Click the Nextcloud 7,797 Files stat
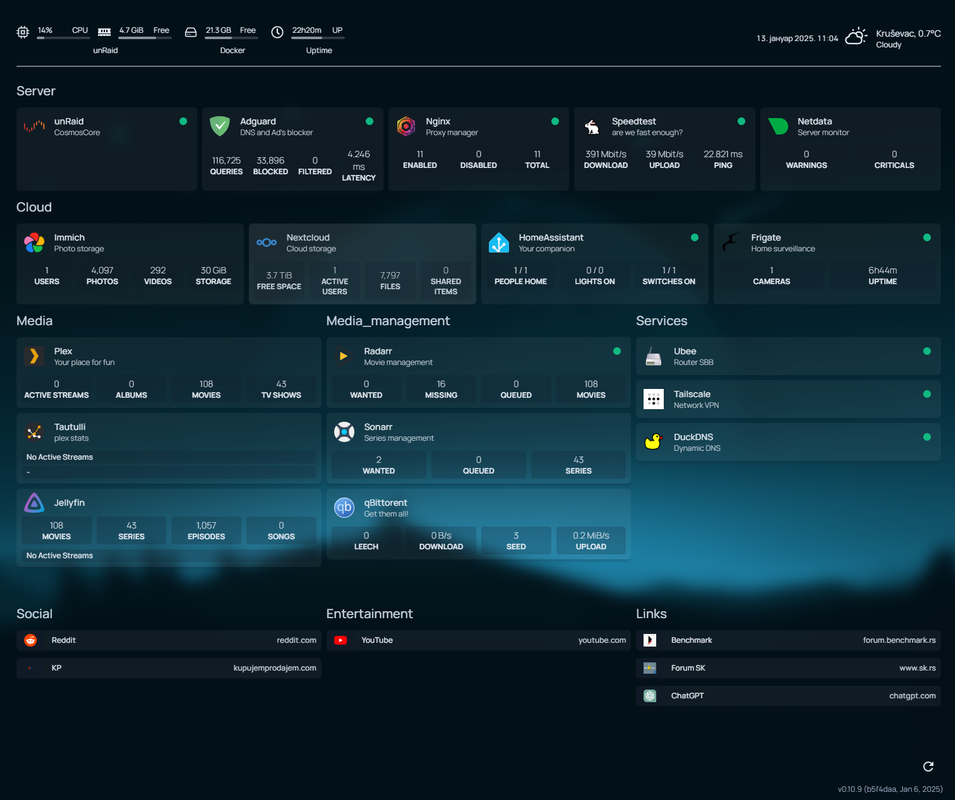Image resolution: width=955 pixels, height=800 pixels. click(390, 281)
